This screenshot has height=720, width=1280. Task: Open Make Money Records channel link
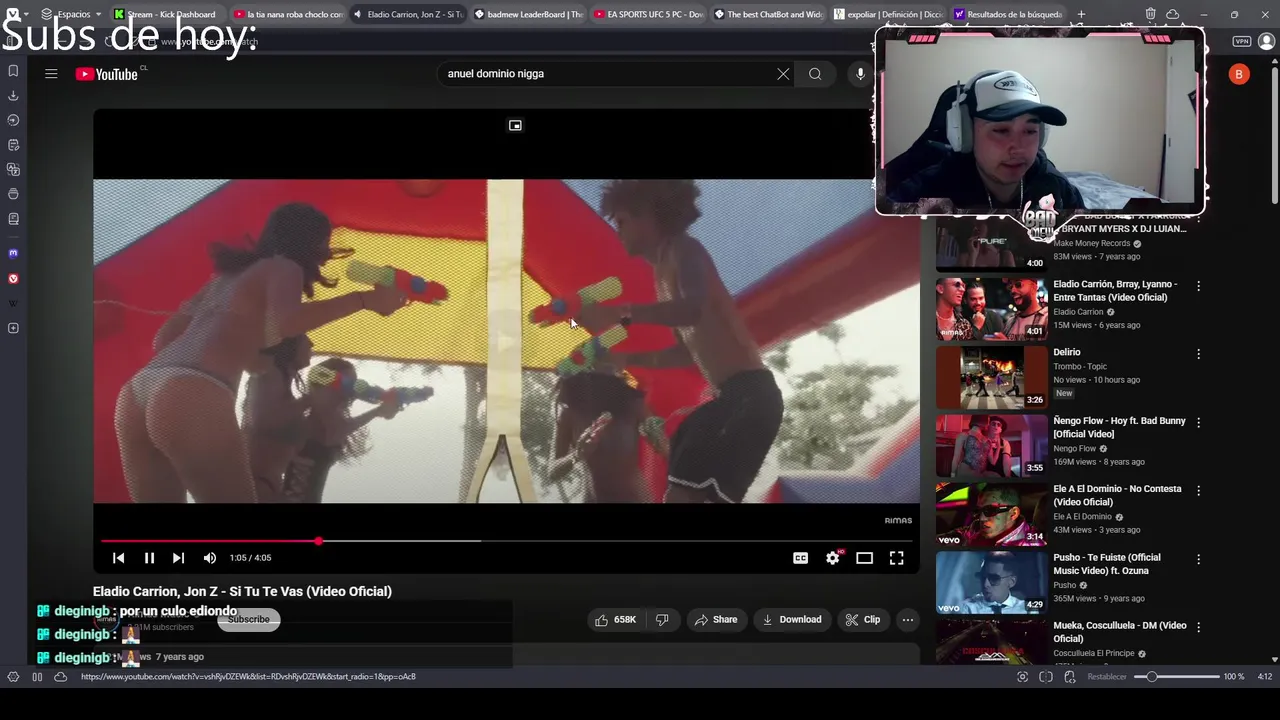(1091, 243)
